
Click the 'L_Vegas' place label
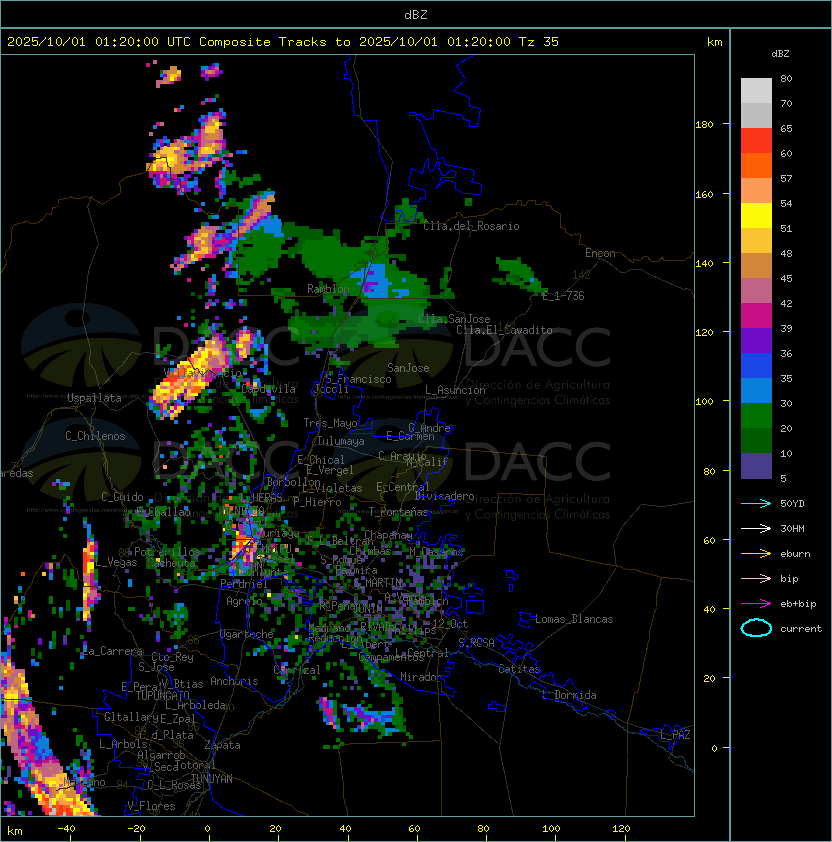tap(116, 562)
